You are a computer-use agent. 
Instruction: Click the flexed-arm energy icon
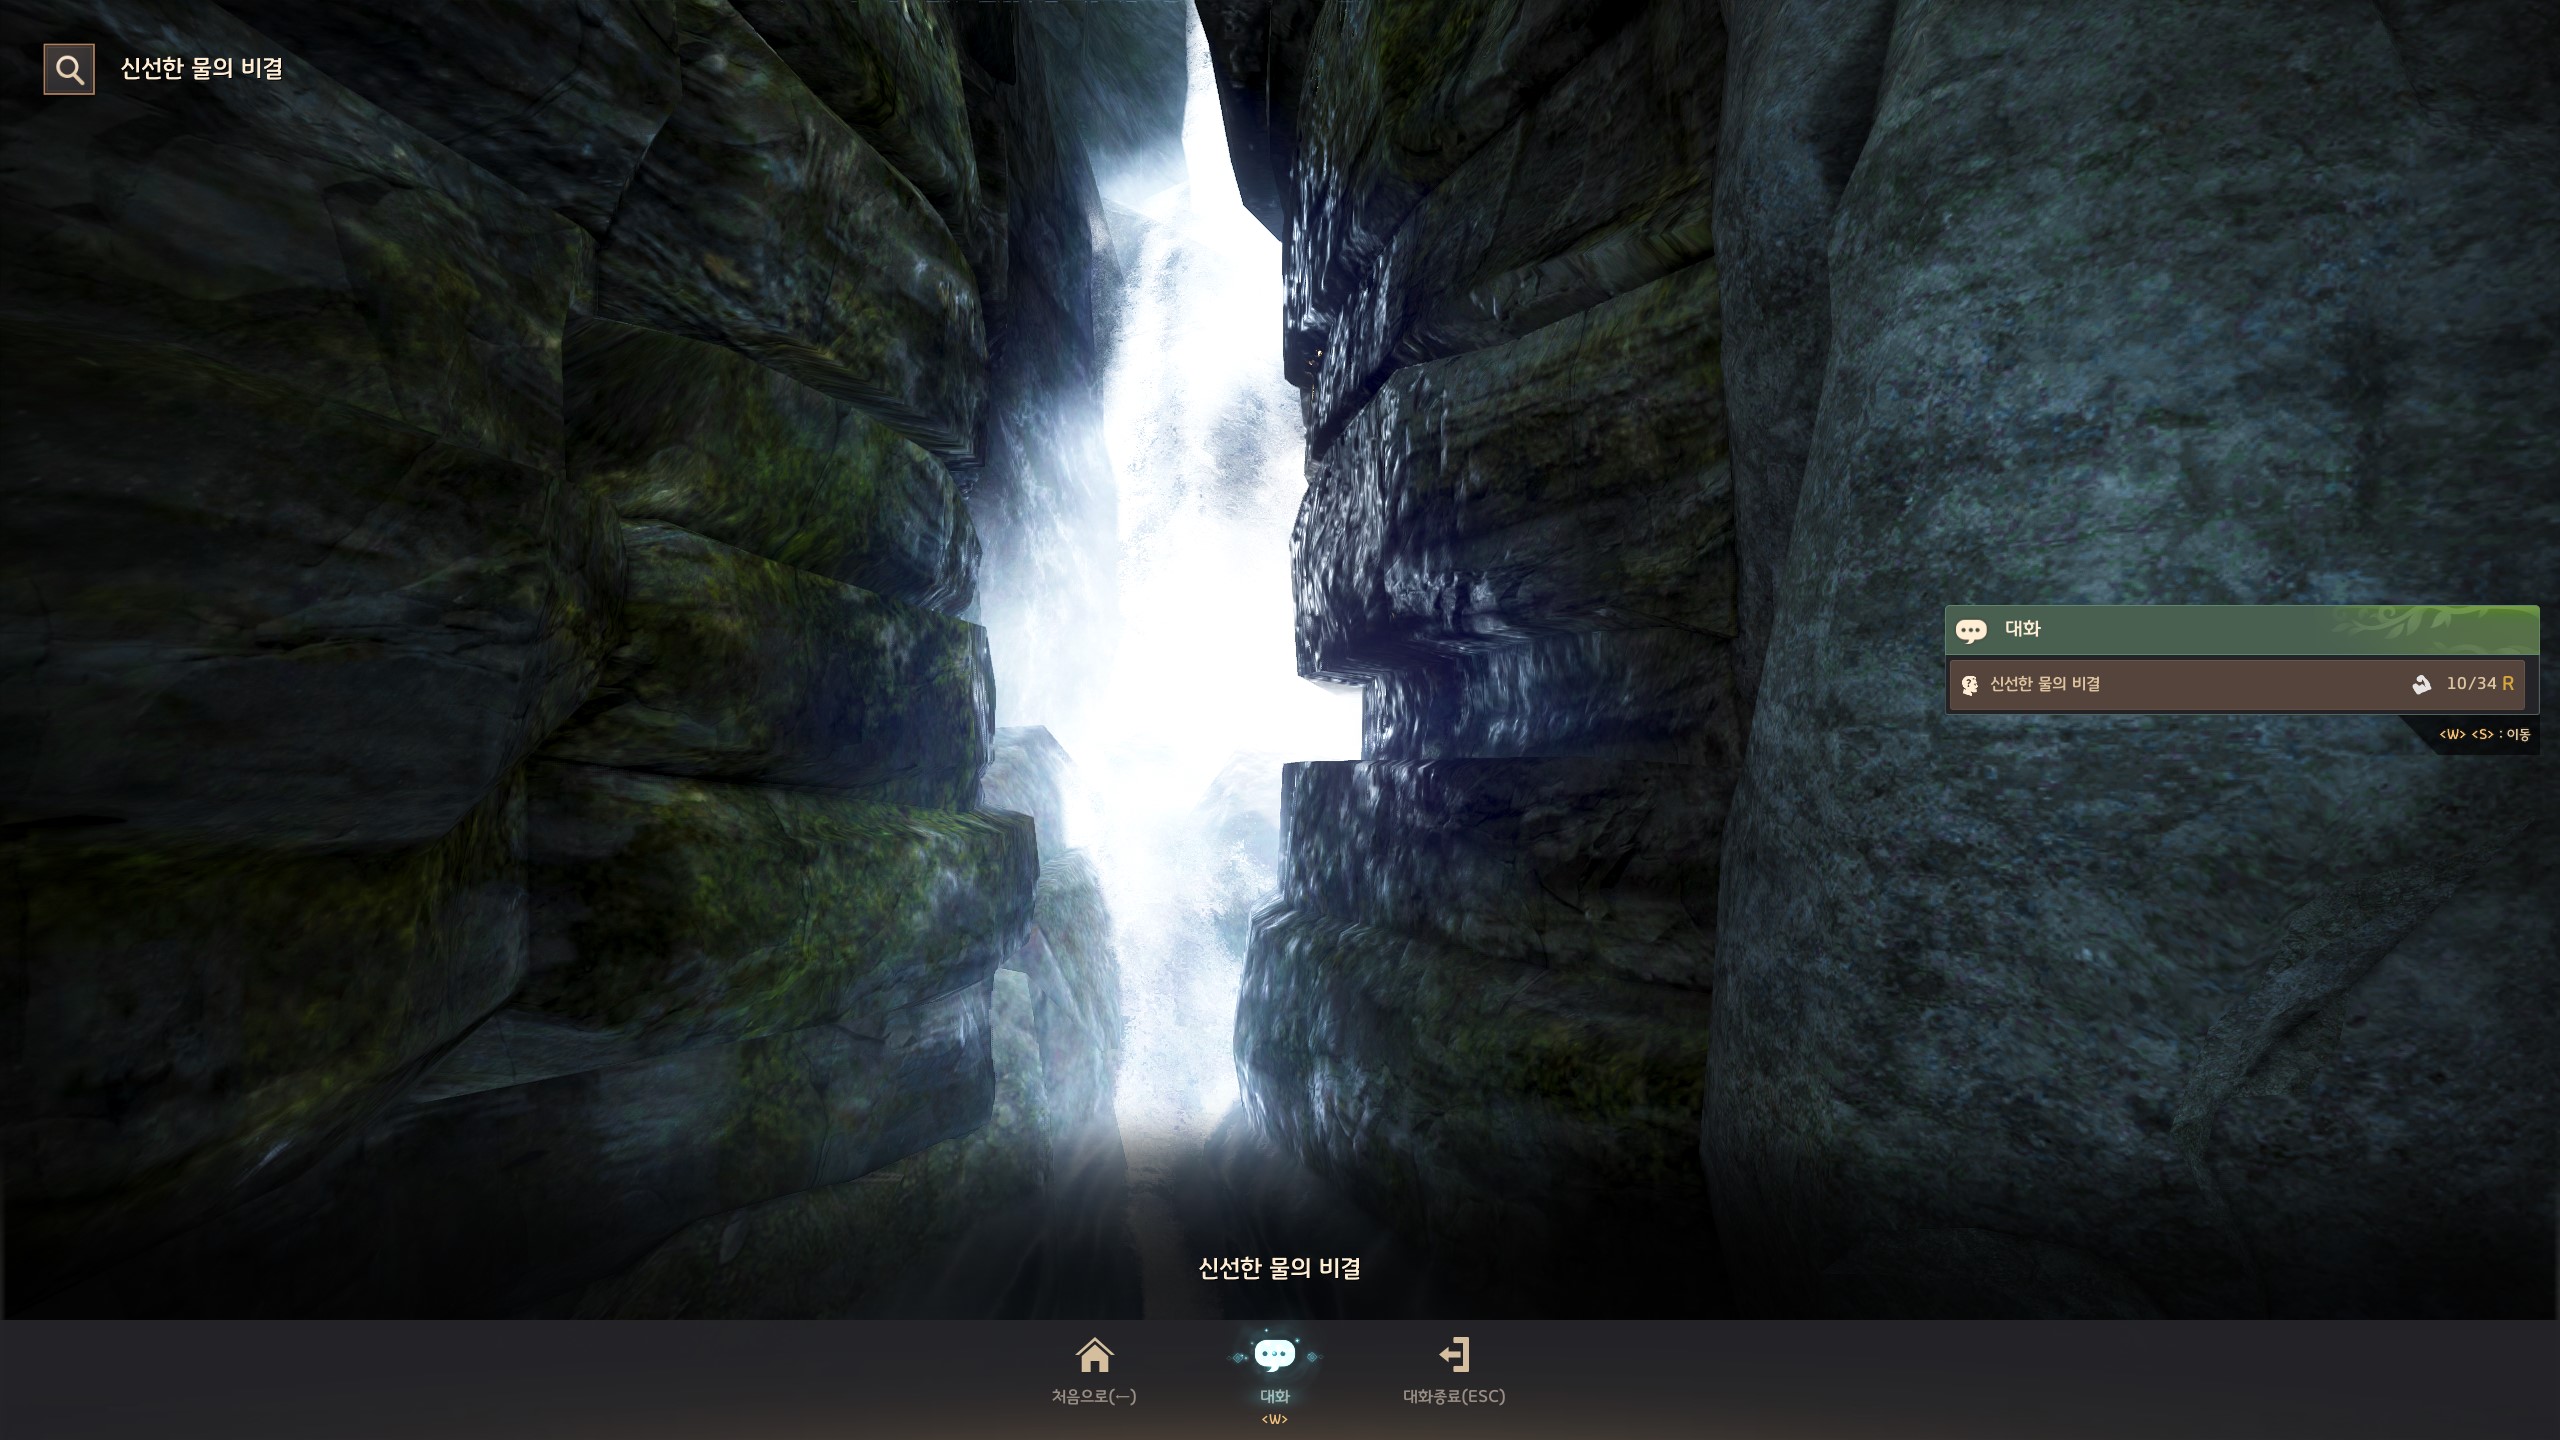click(2421, 684)
